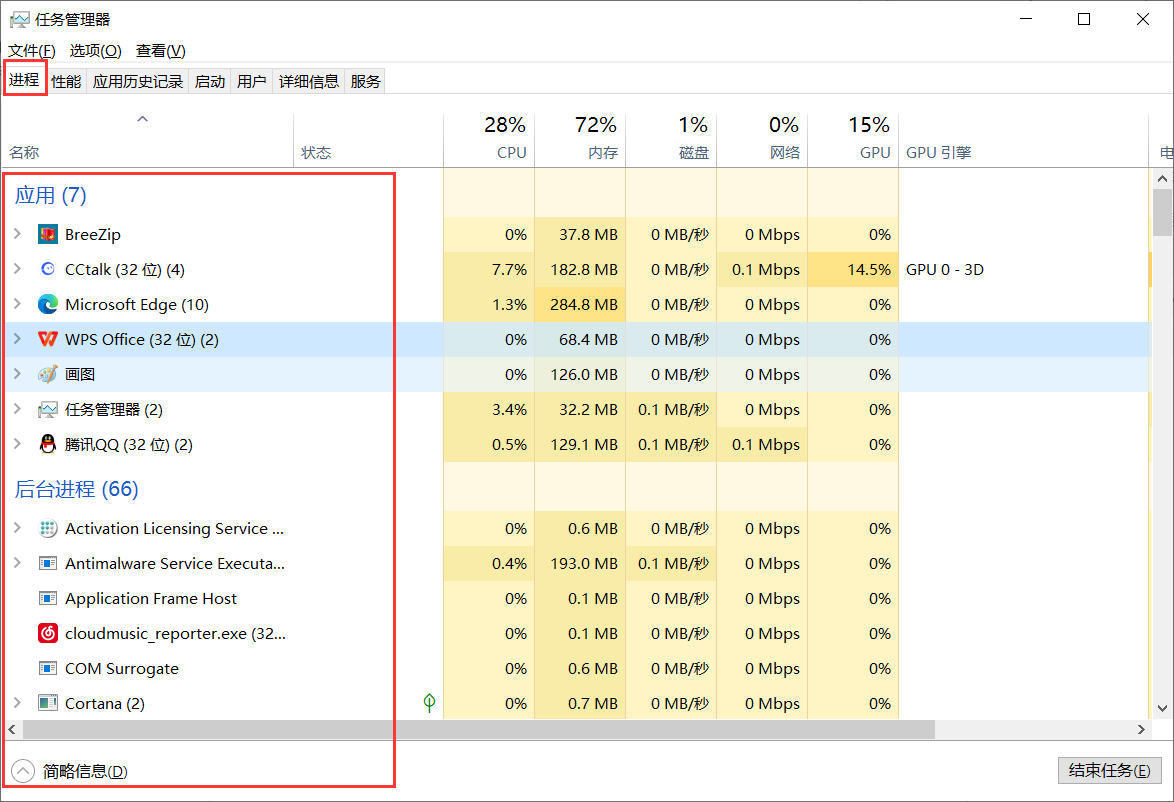Open the 查看(V) menu

[160, 51]
